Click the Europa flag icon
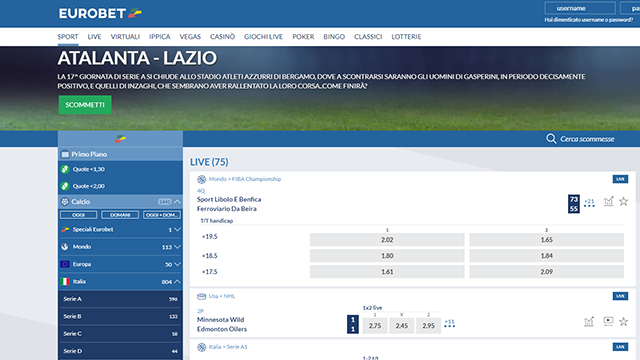Screen dimensions: 640x360 [x=65, y=264]
